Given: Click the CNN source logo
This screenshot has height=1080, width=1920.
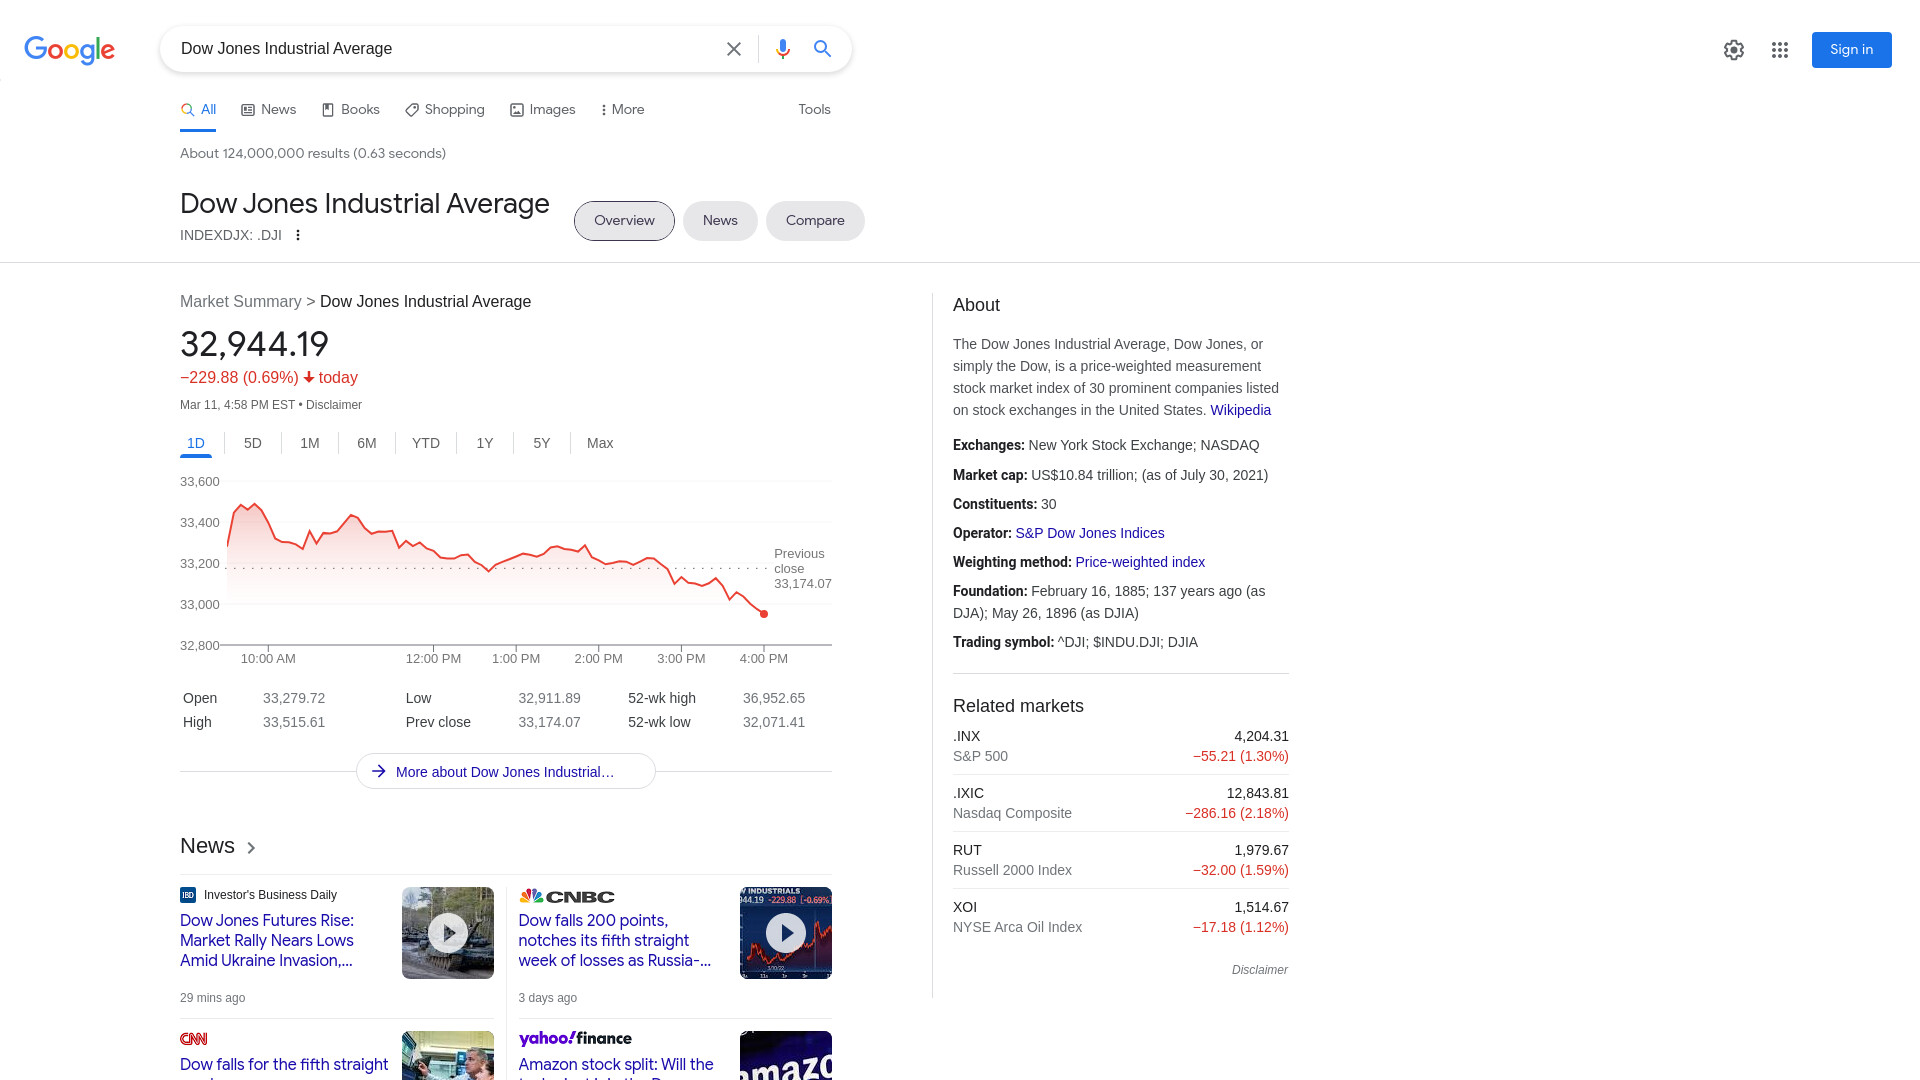Looking at the screenshot, I should click(x=194, y=1039).
